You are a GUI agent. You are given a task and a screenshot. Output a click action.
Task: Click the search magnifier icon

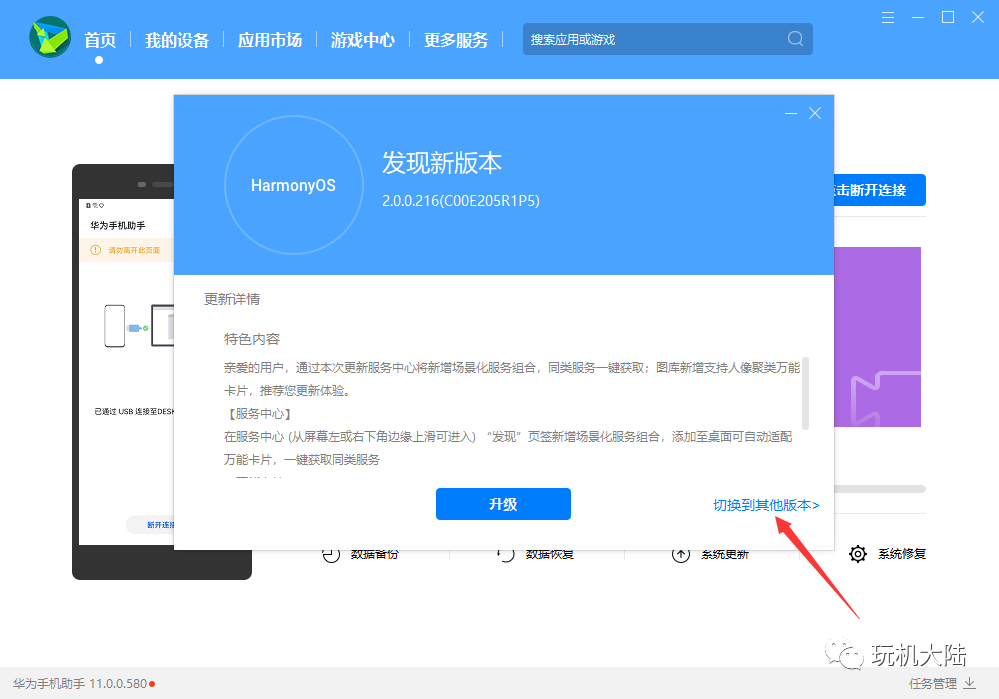pos(795,39)
